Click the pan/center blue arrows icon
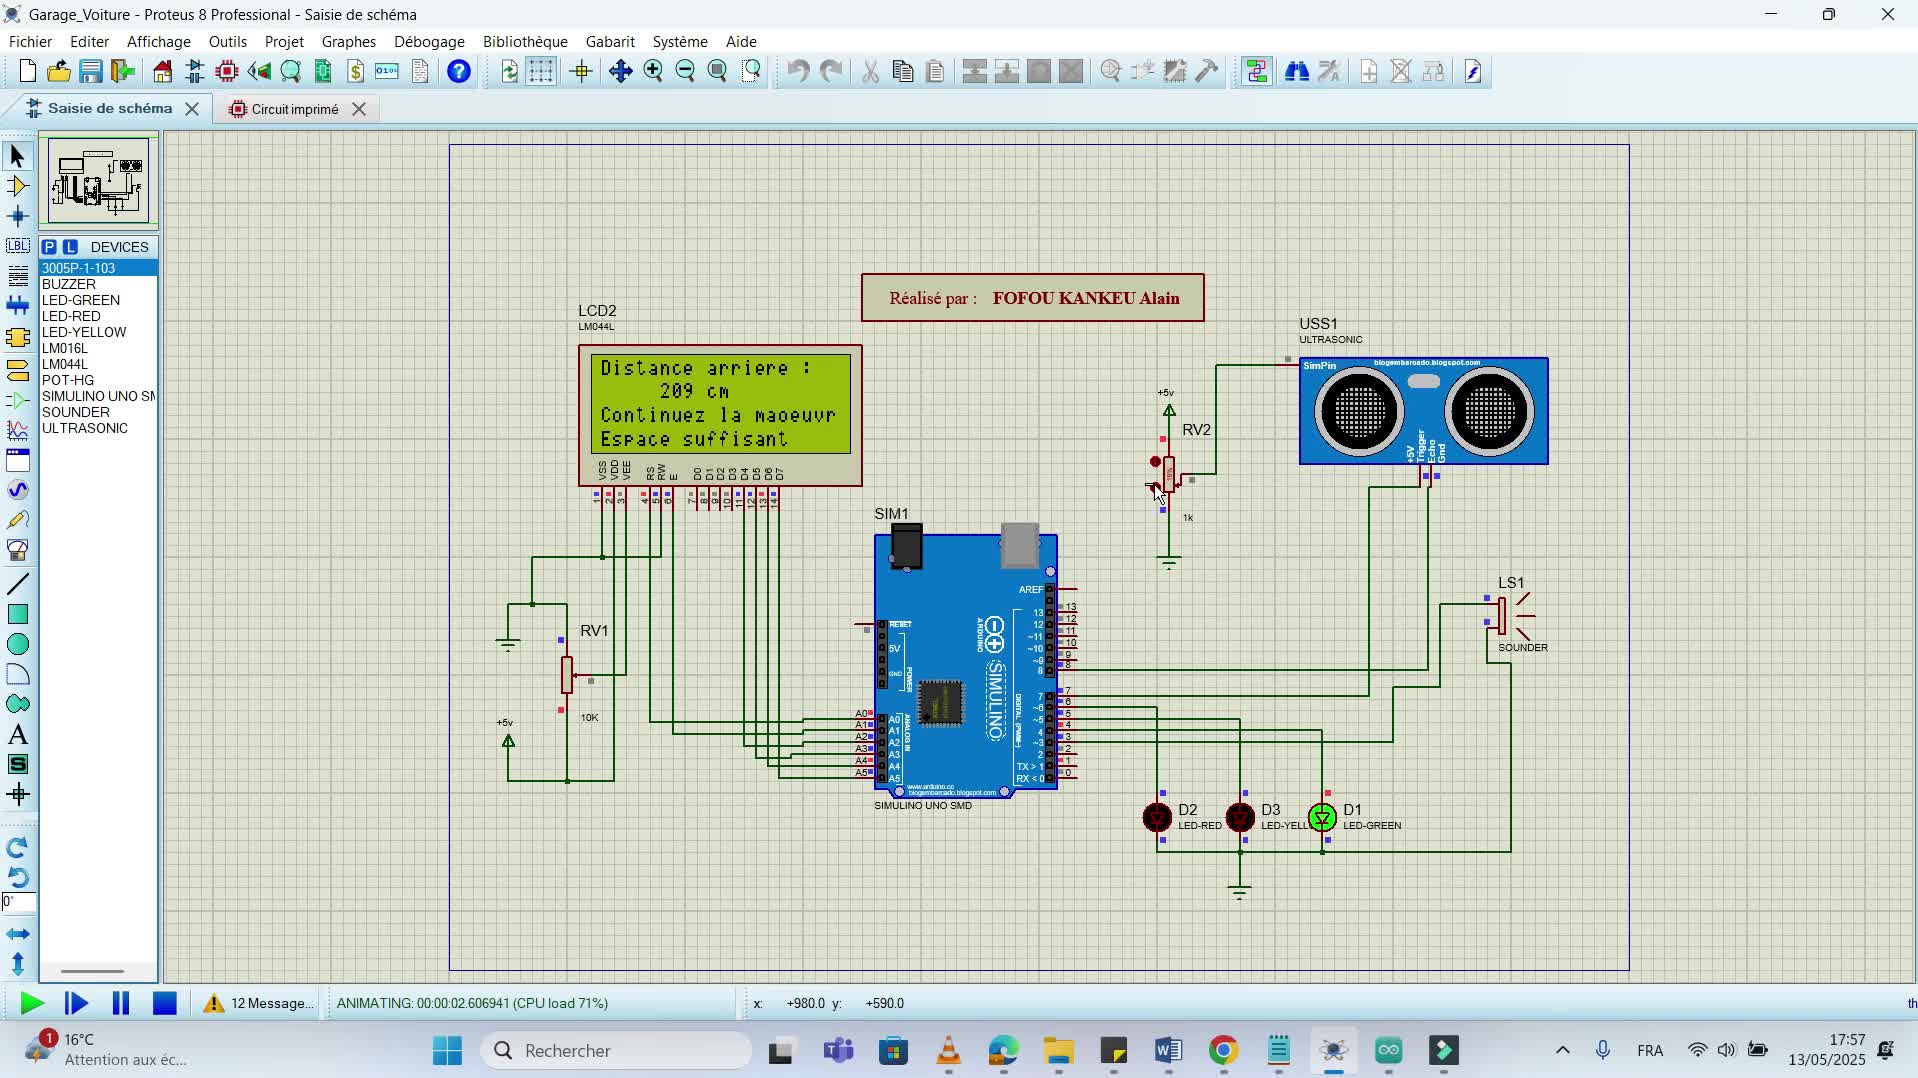 pyautogui.click(x=620, y=71)
